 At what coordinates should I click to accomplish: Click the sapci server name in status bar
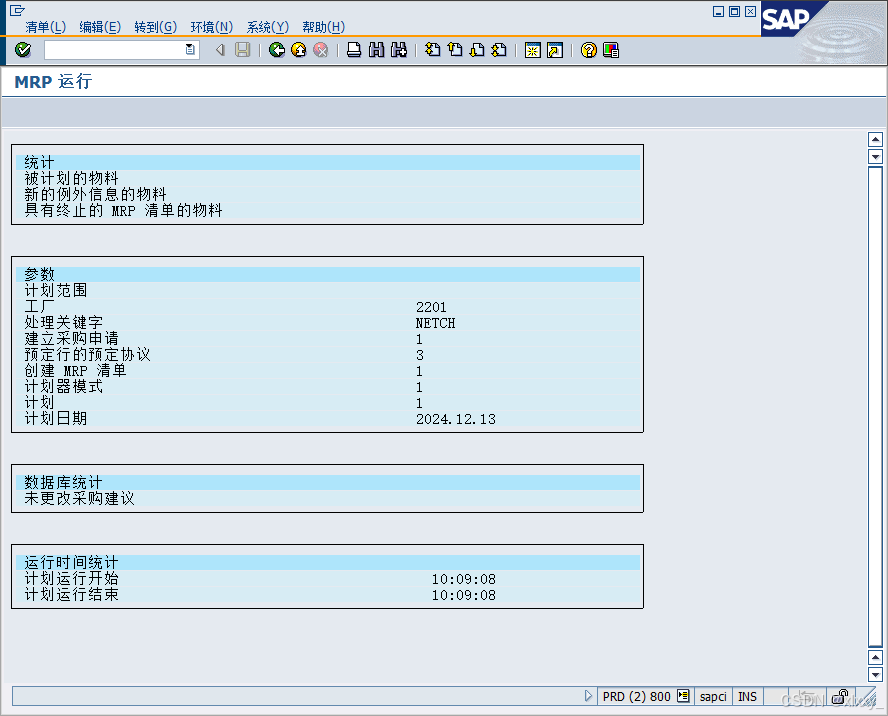click(713, 696)
